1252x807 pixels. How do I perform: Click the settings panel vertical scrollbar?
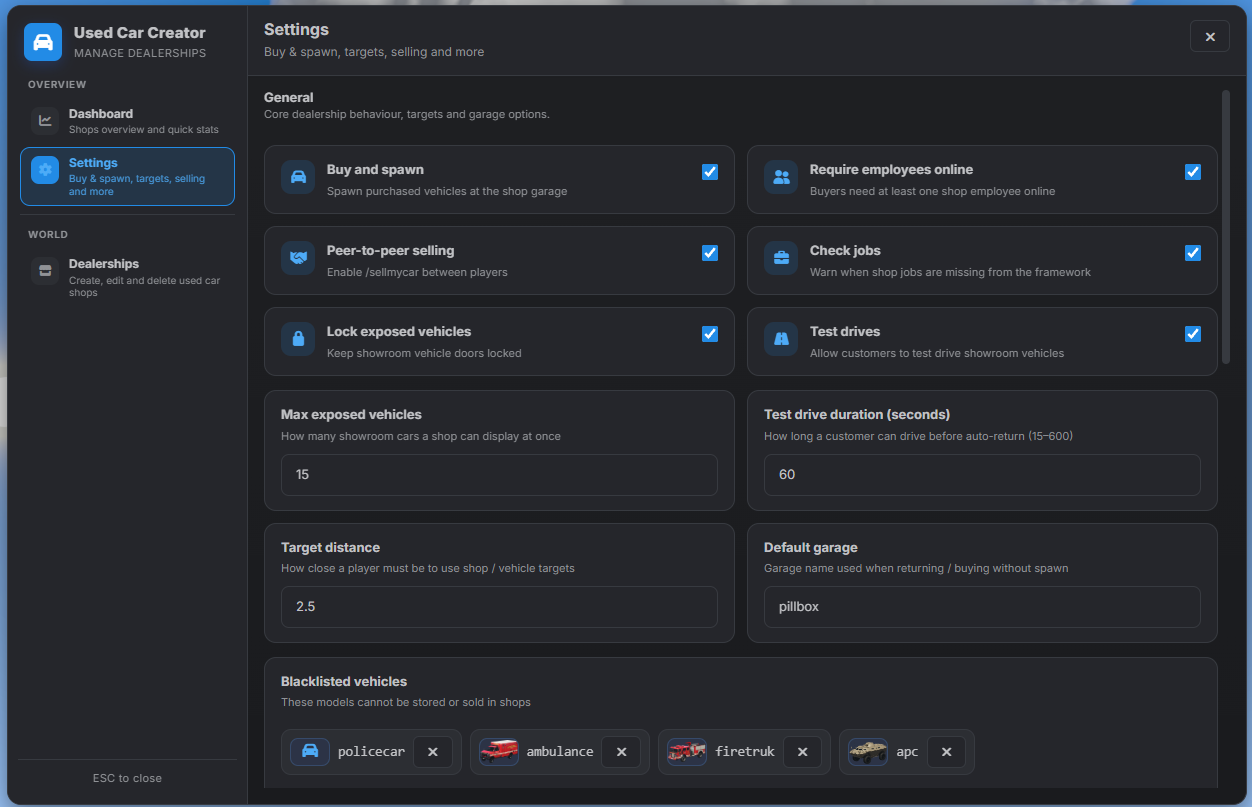(x=1226, y=228)
